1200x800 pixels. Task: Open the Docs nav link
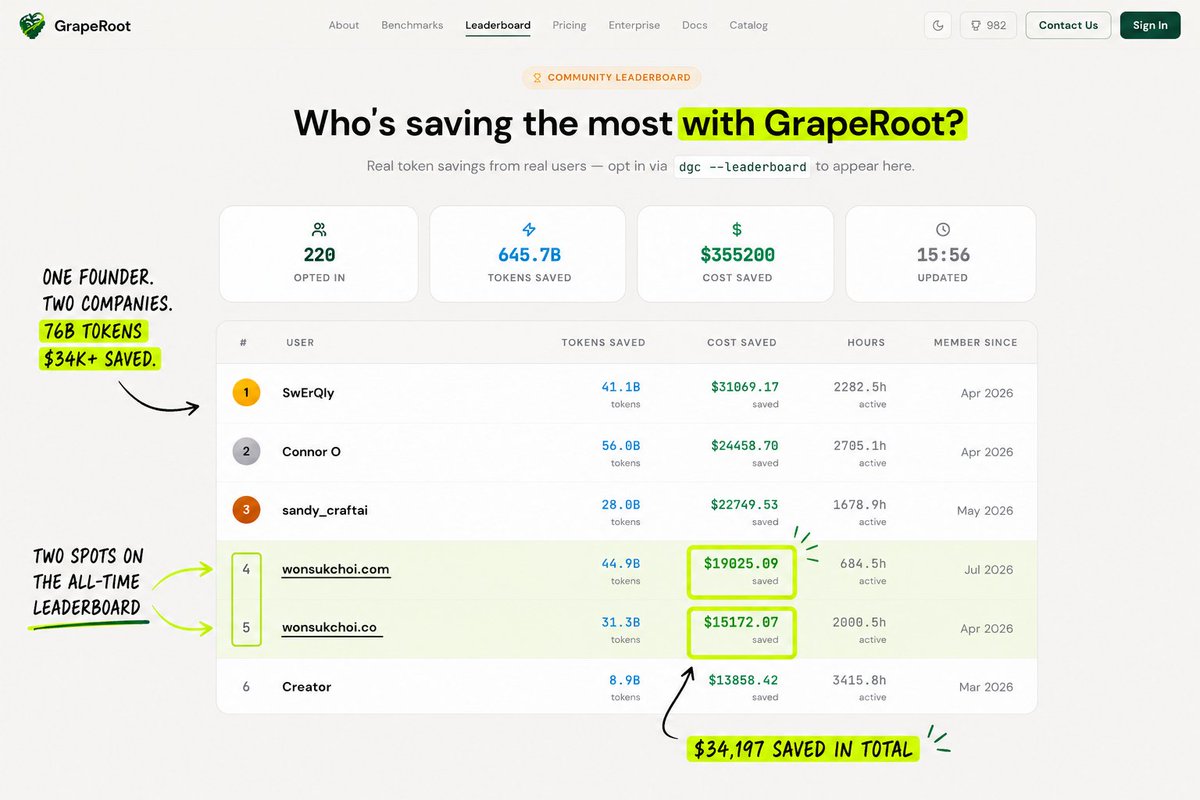pos(694,25)
